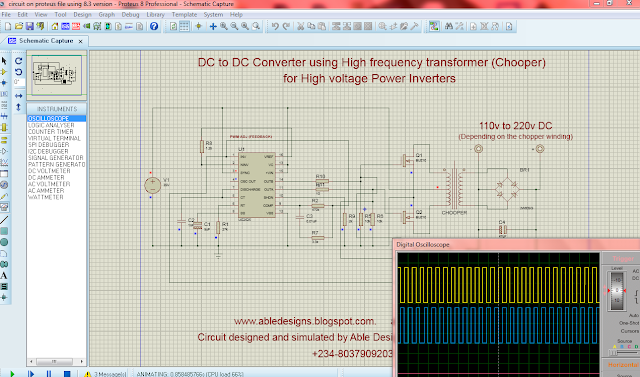This screenshot has width=640, height=377.
Task: Redo the last action
Action: pyautogui.click(x=286, y=27)
